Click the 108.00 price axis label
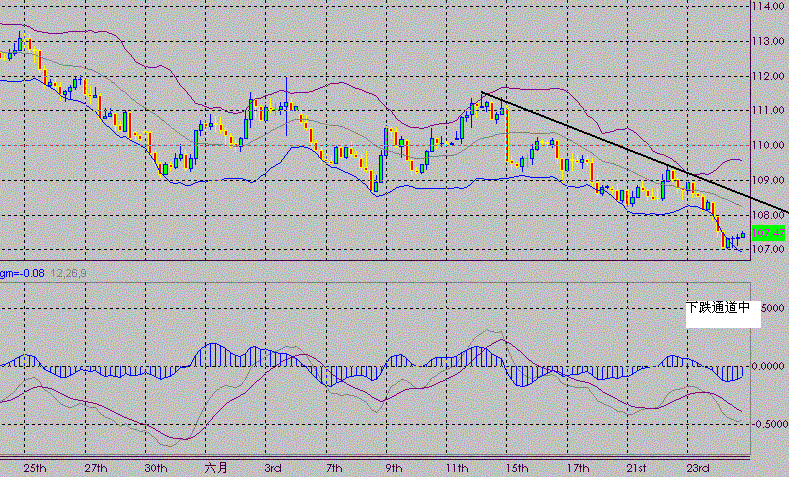789x477 pixels. click(x=769, y=215)
